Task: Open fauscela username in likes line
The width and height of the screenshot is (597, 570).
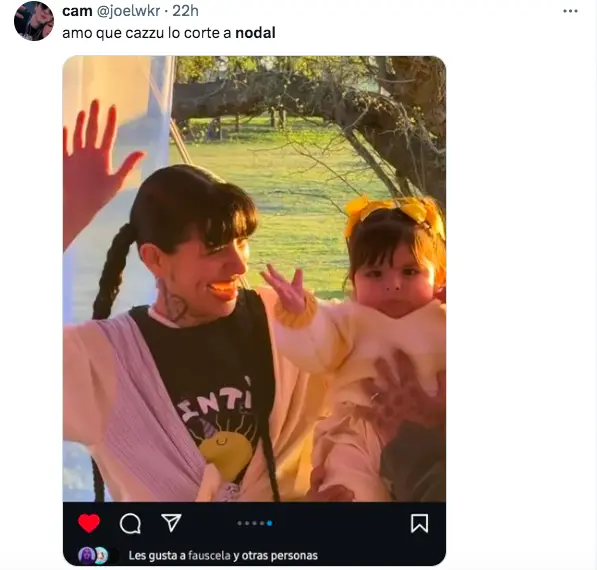Action: pyautogui.click(x=209, y=556)
